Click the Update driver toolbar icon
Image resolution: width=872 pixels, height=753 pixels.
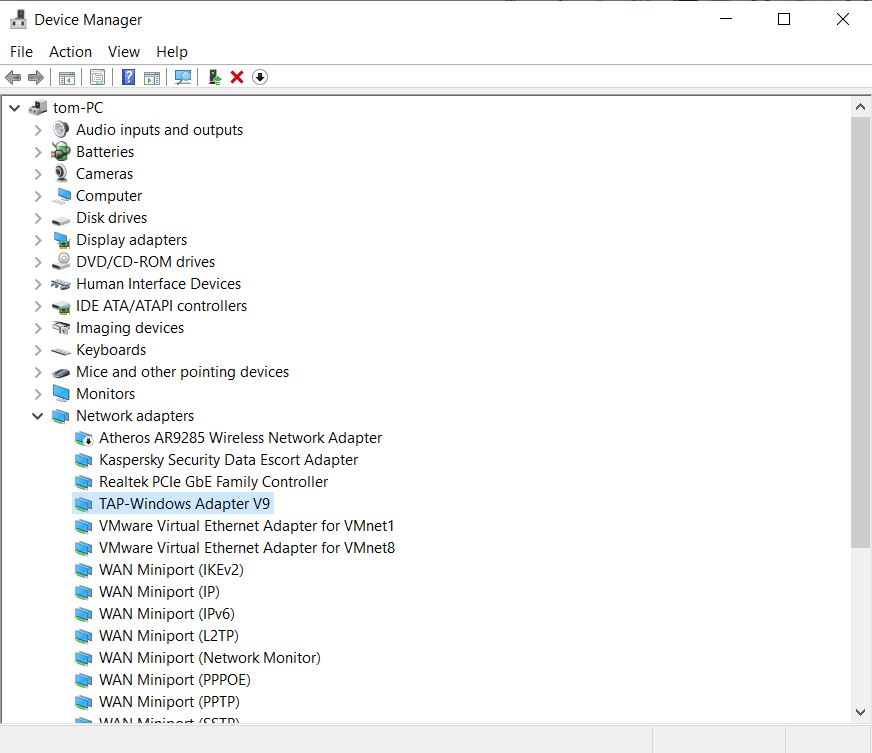(212, 77)
